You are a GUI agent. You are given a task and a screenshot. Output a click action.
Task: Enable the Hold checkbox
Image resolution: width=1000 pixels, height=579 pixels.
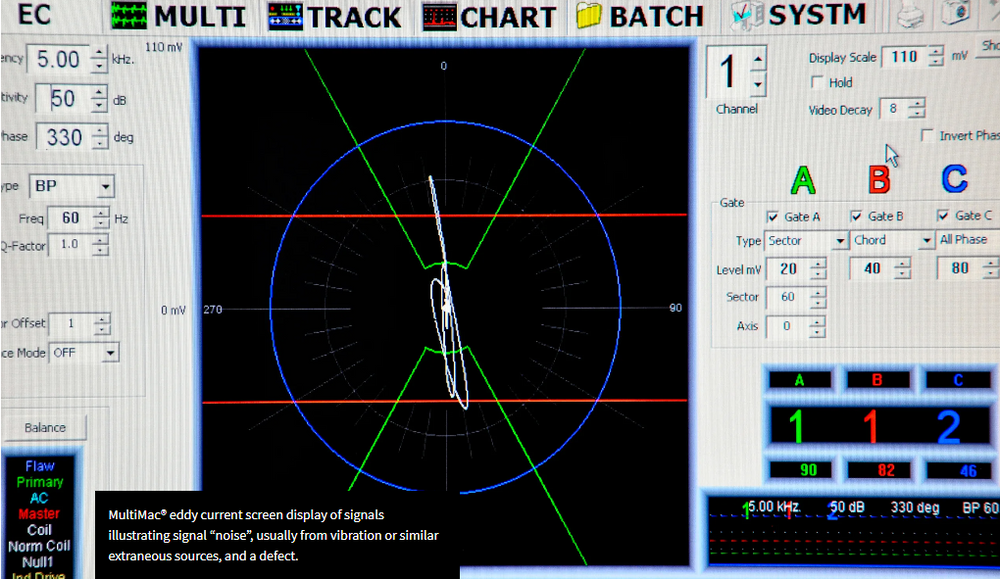click(818, 82)
